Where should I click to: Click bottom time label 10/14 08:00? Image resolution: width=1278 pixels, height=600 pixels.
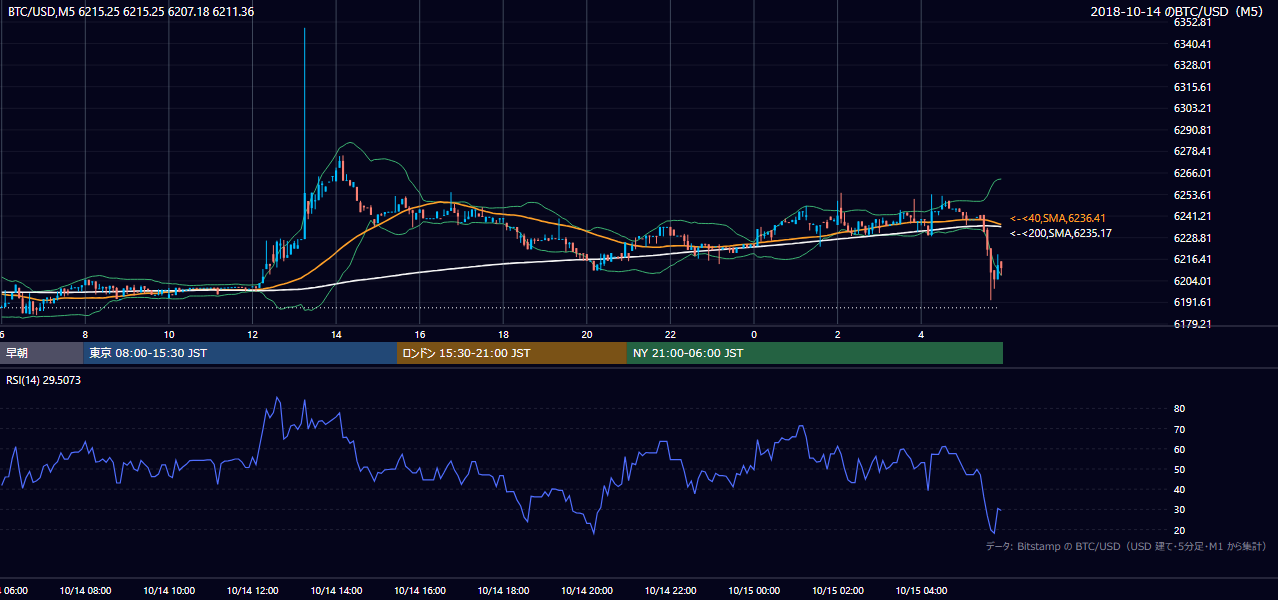pyautogui.click(x=85, y=591)
